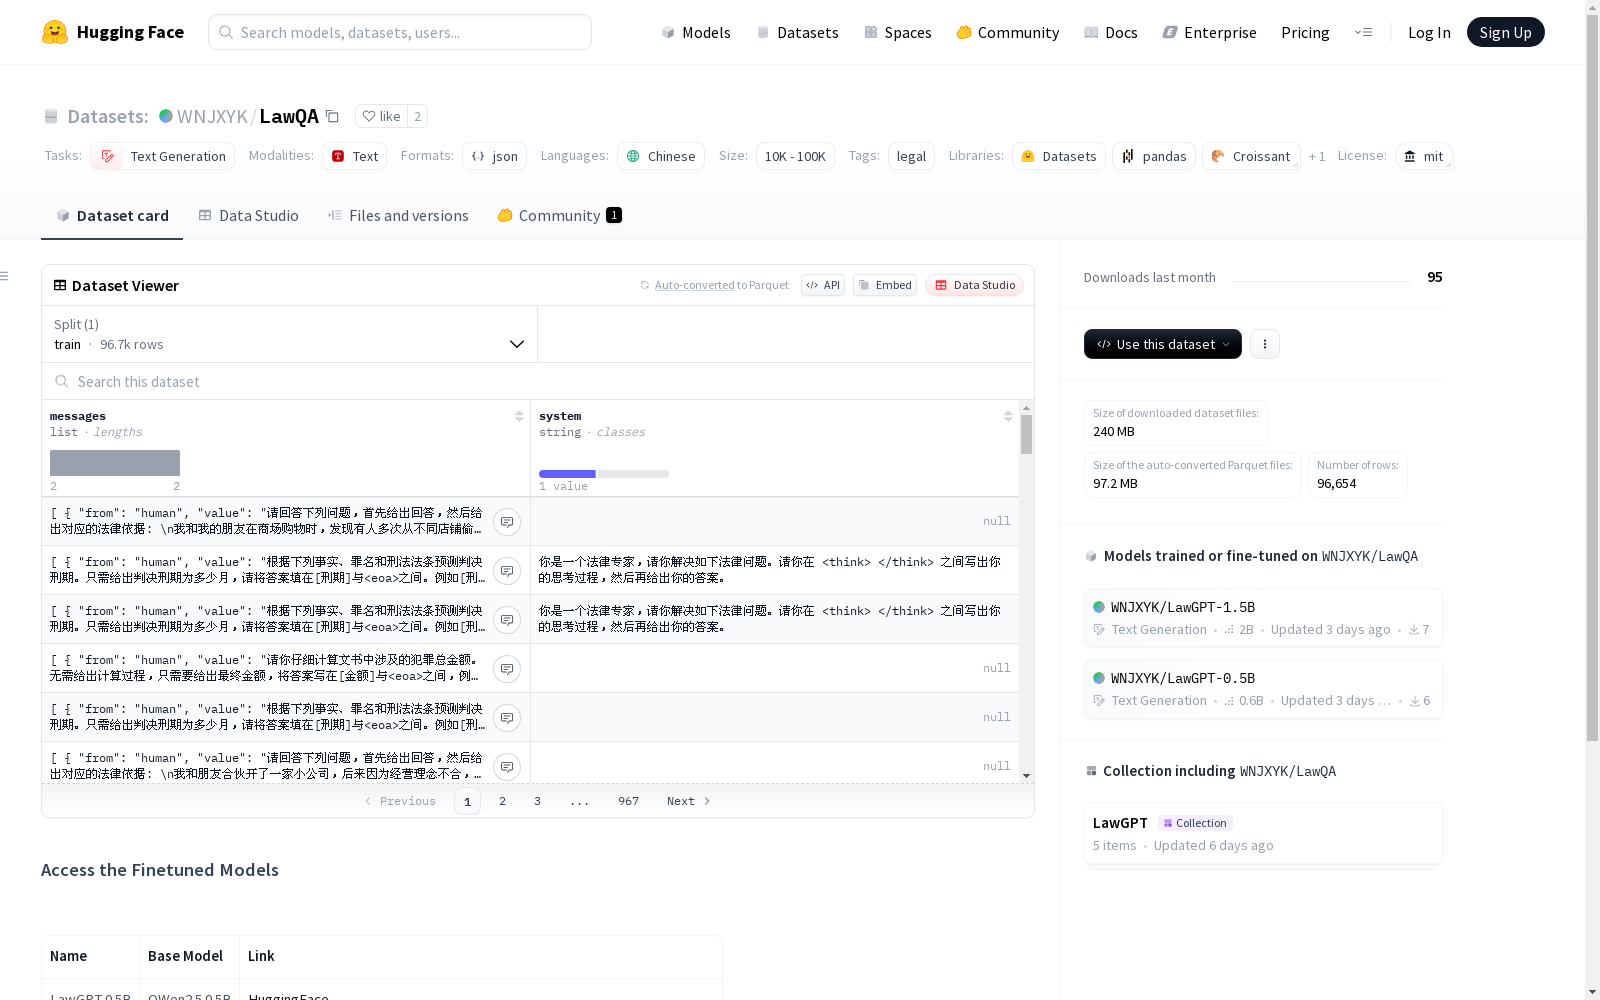The width and height of the screenshot is (1600, 1000).
Task: Select the 10K - 100K size tag
Action: 795,156
